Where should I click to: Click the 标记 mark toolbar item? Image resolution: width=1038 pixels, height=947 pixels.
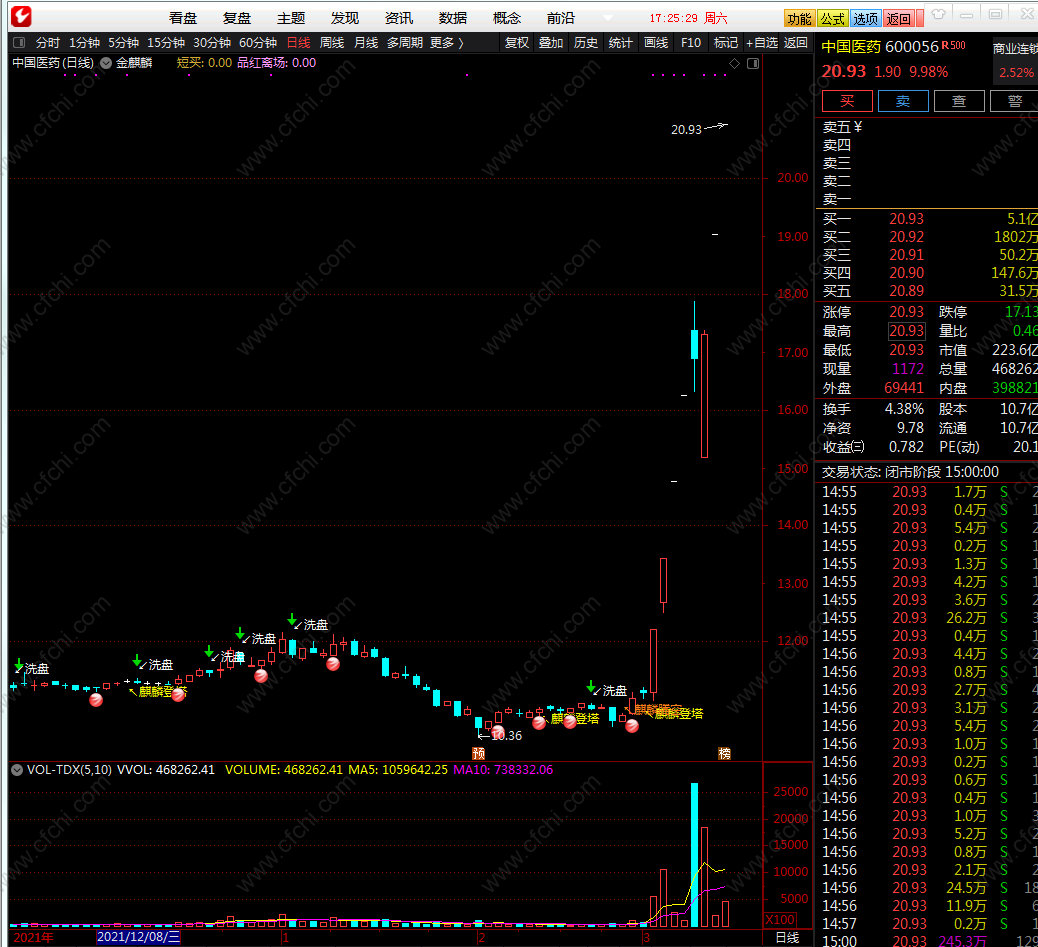tap(726, 43)
